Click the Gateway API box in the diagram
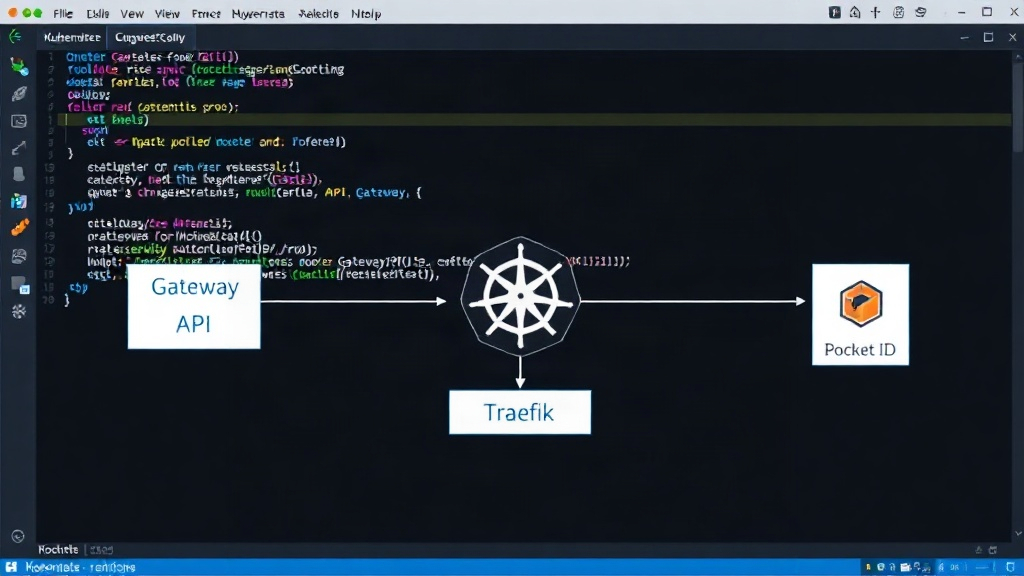This screenshot has height=576, width=1024. pos(194,306)
